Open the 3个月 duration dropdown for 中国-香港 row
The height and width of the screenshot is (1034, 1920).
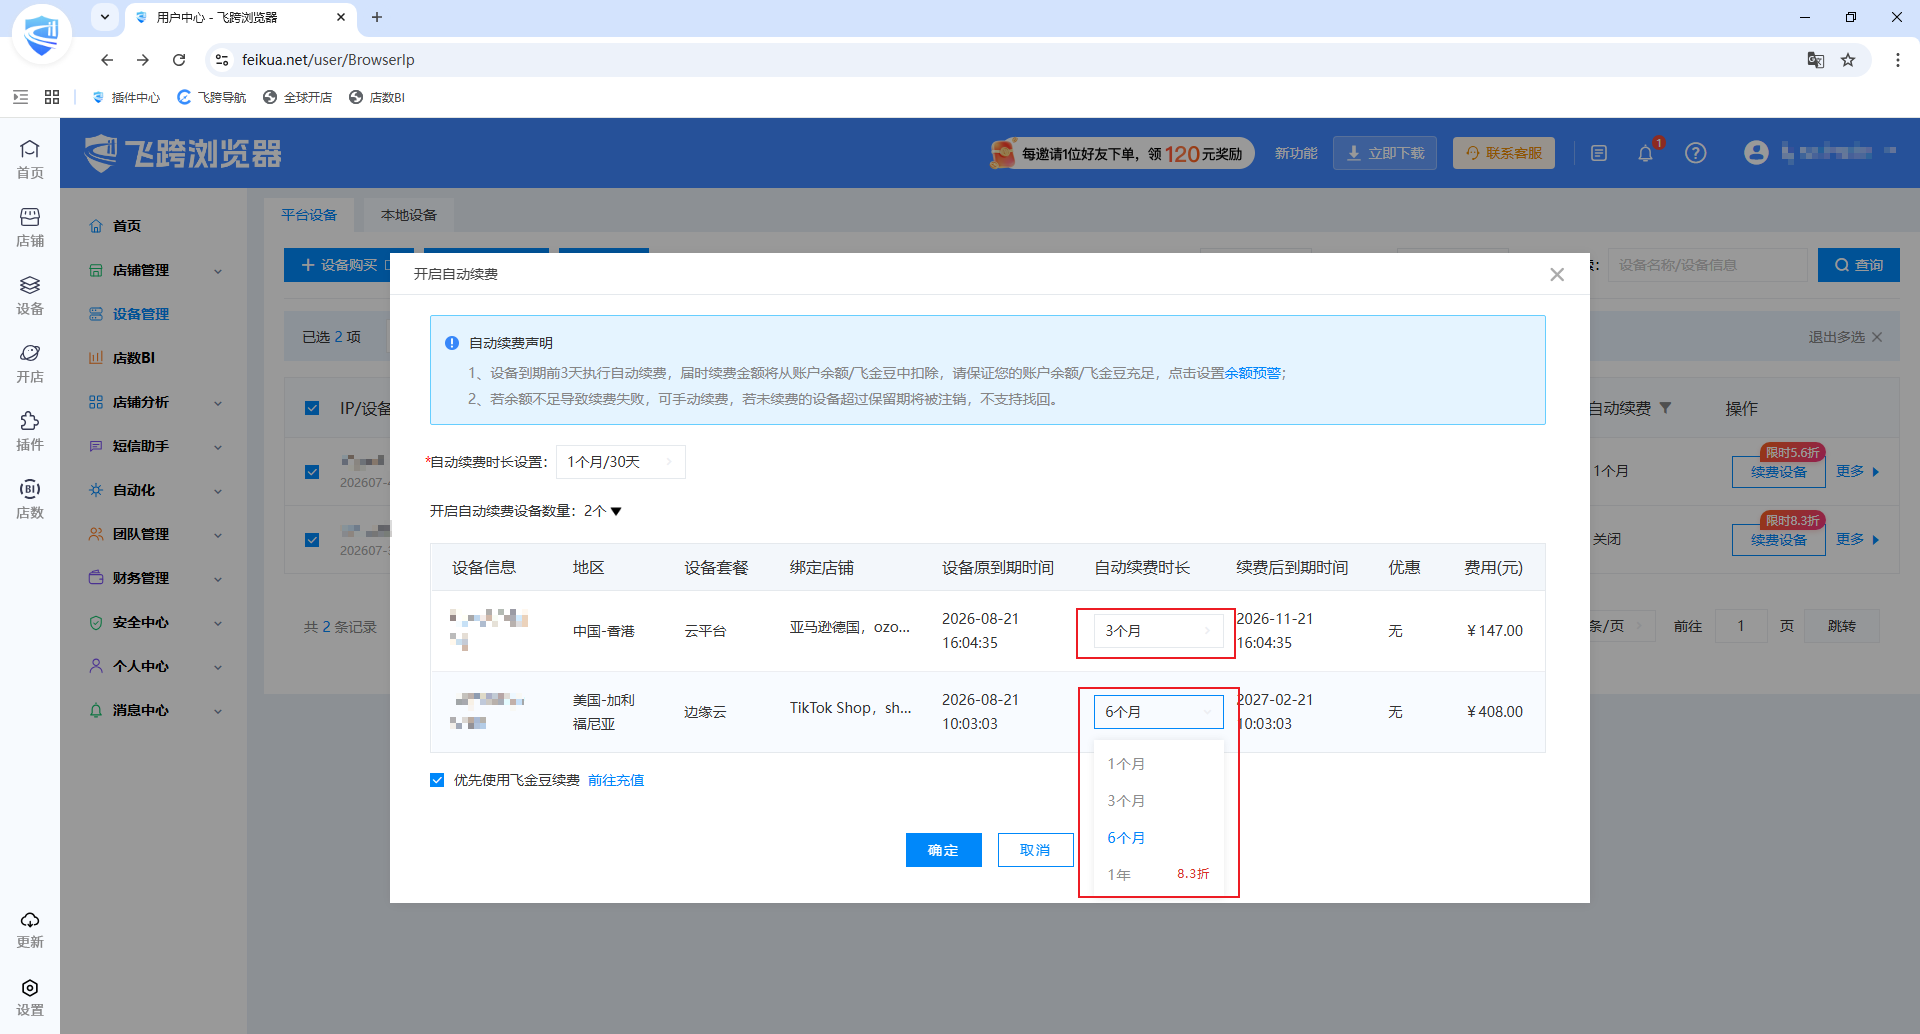[1158, 631]
